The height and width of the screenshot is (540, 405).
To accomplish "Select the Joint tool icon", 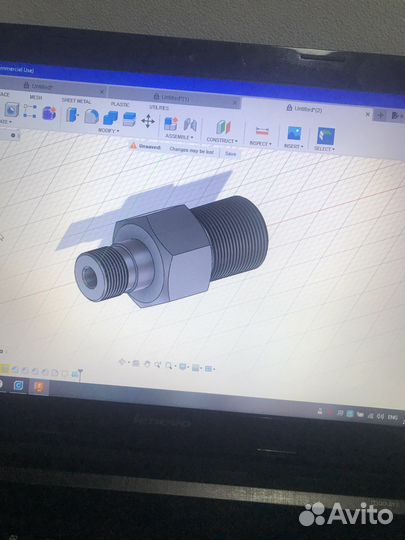I will point(190,125).
